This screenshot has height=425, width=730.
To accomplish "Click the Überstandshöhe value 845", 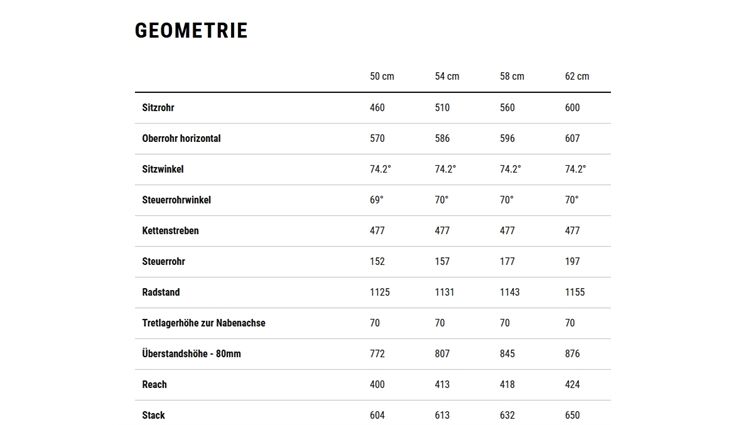I will point(507,353).
